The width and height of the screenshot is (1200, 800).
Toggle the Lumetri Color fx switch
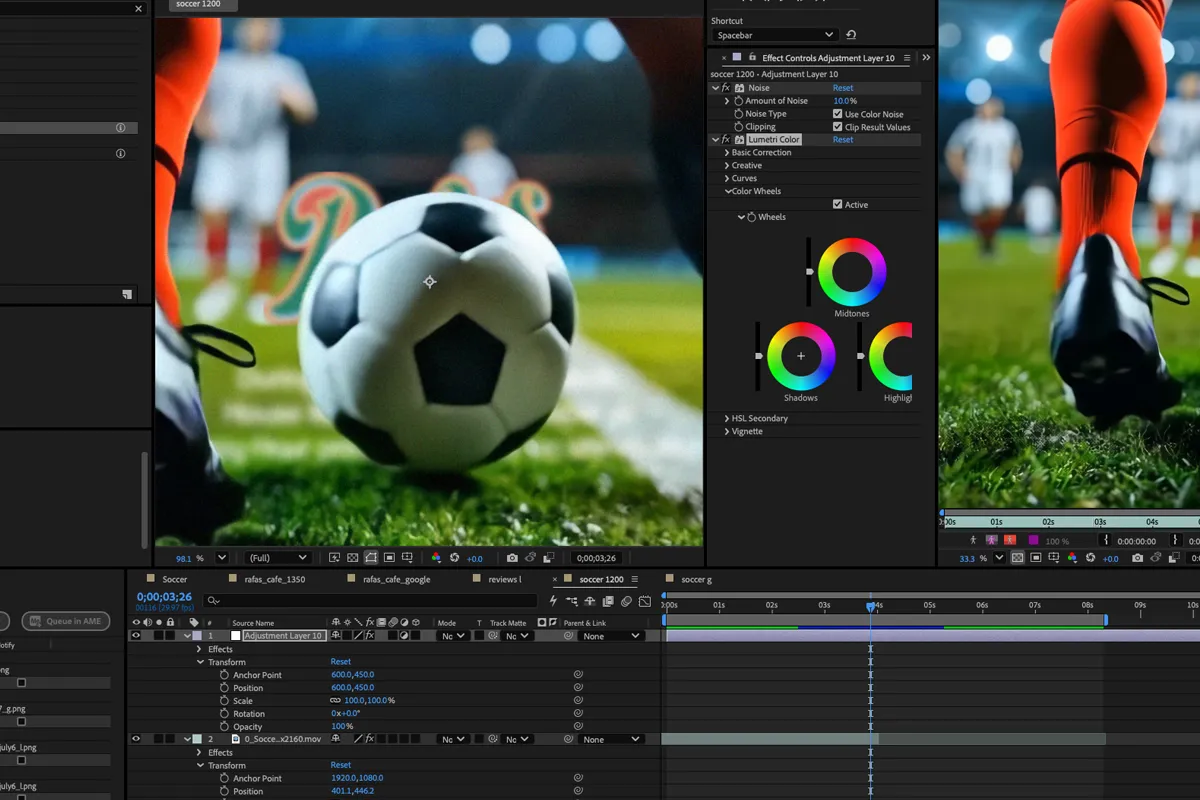[726, 140]
